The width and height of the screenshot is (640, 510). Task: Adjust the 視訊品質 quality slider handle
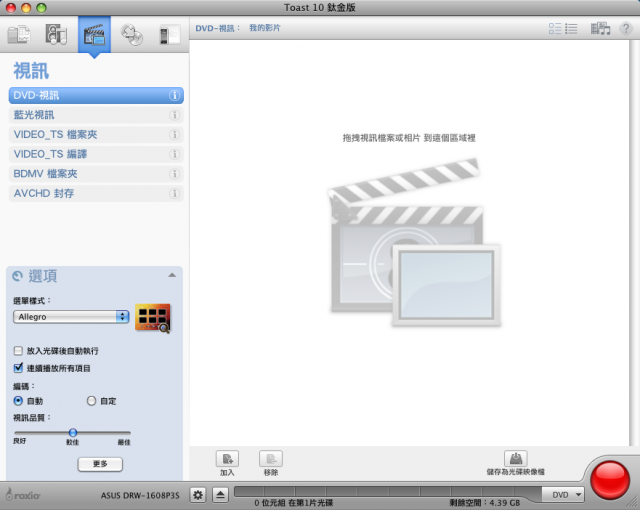click(73, 432)
